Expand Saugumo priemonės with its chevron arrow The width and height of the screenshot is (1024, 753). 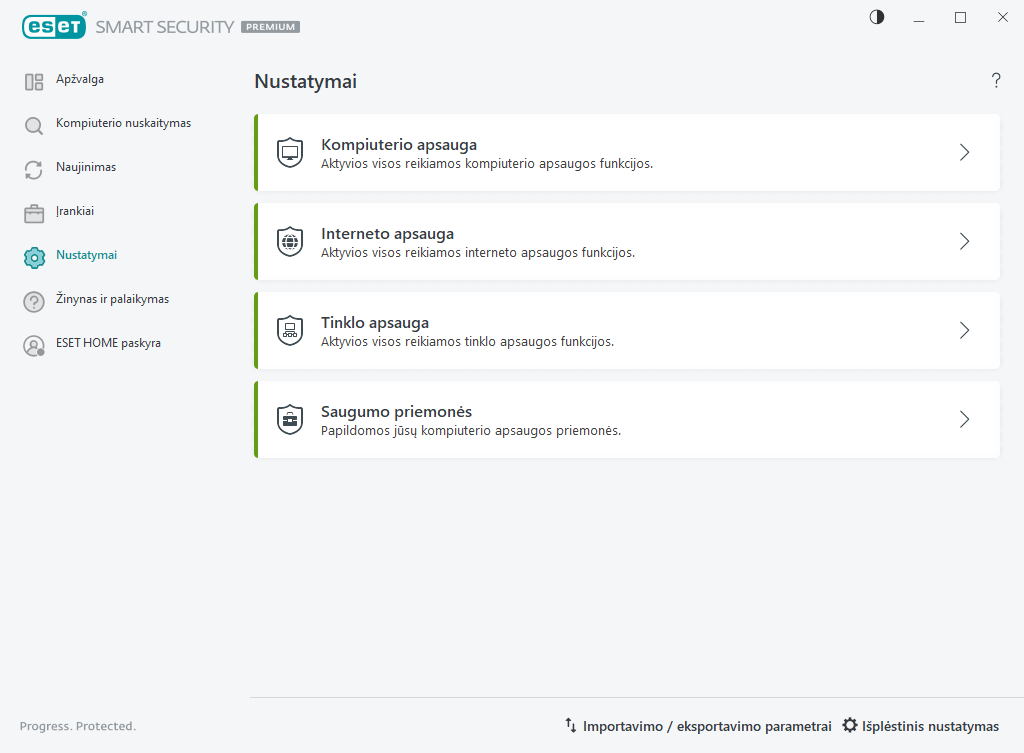tap(964, 420)
